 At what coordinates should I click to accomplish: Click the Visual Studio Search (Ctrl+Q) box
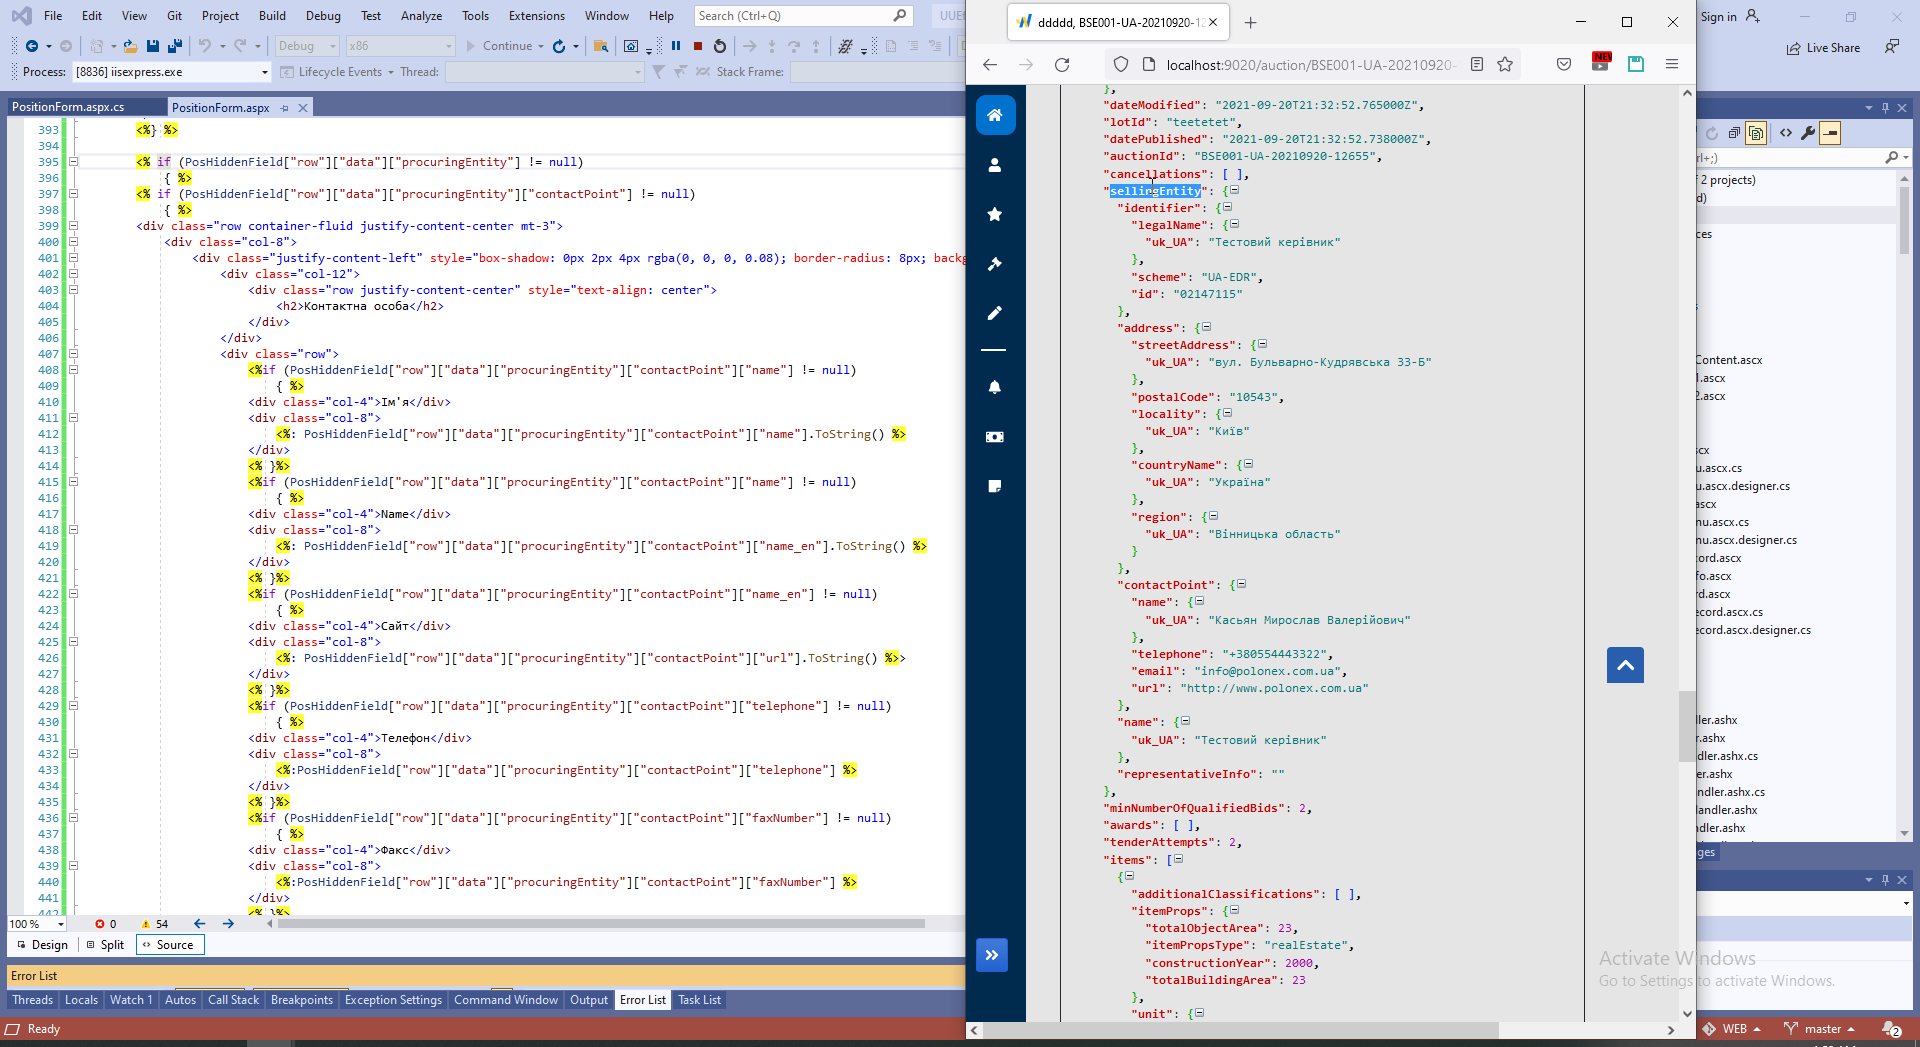(x=803, y=16)
